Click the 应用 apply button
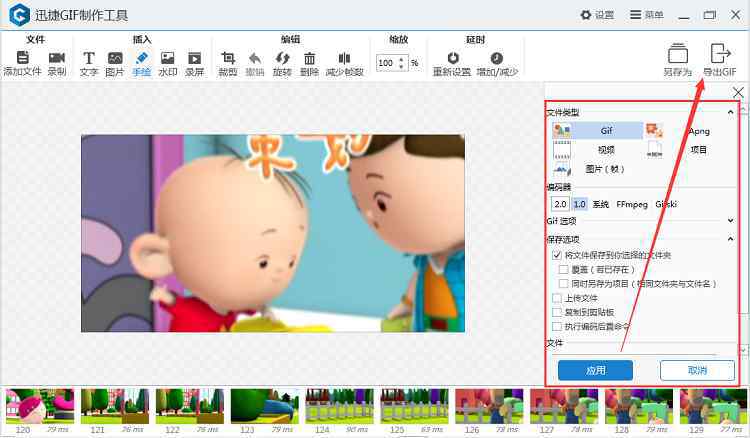This screenshot has width=750, height=438. 596,370
